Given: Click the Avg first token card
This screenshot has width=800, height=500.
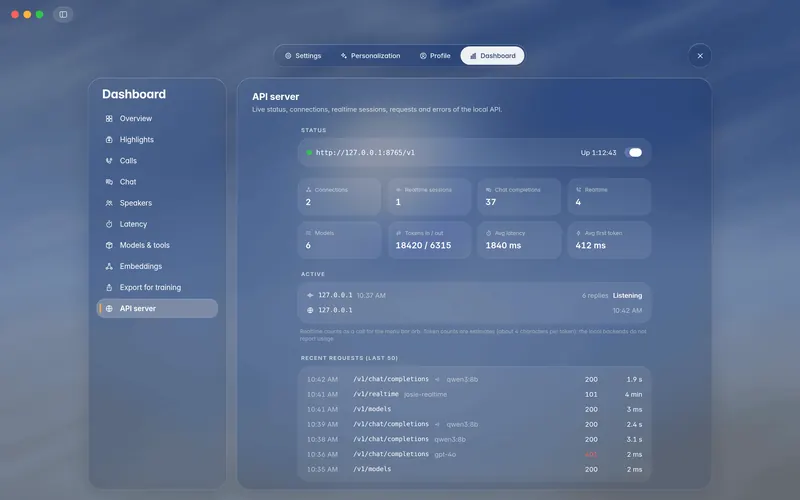Looking at the screenshot, I should [609, 240].
